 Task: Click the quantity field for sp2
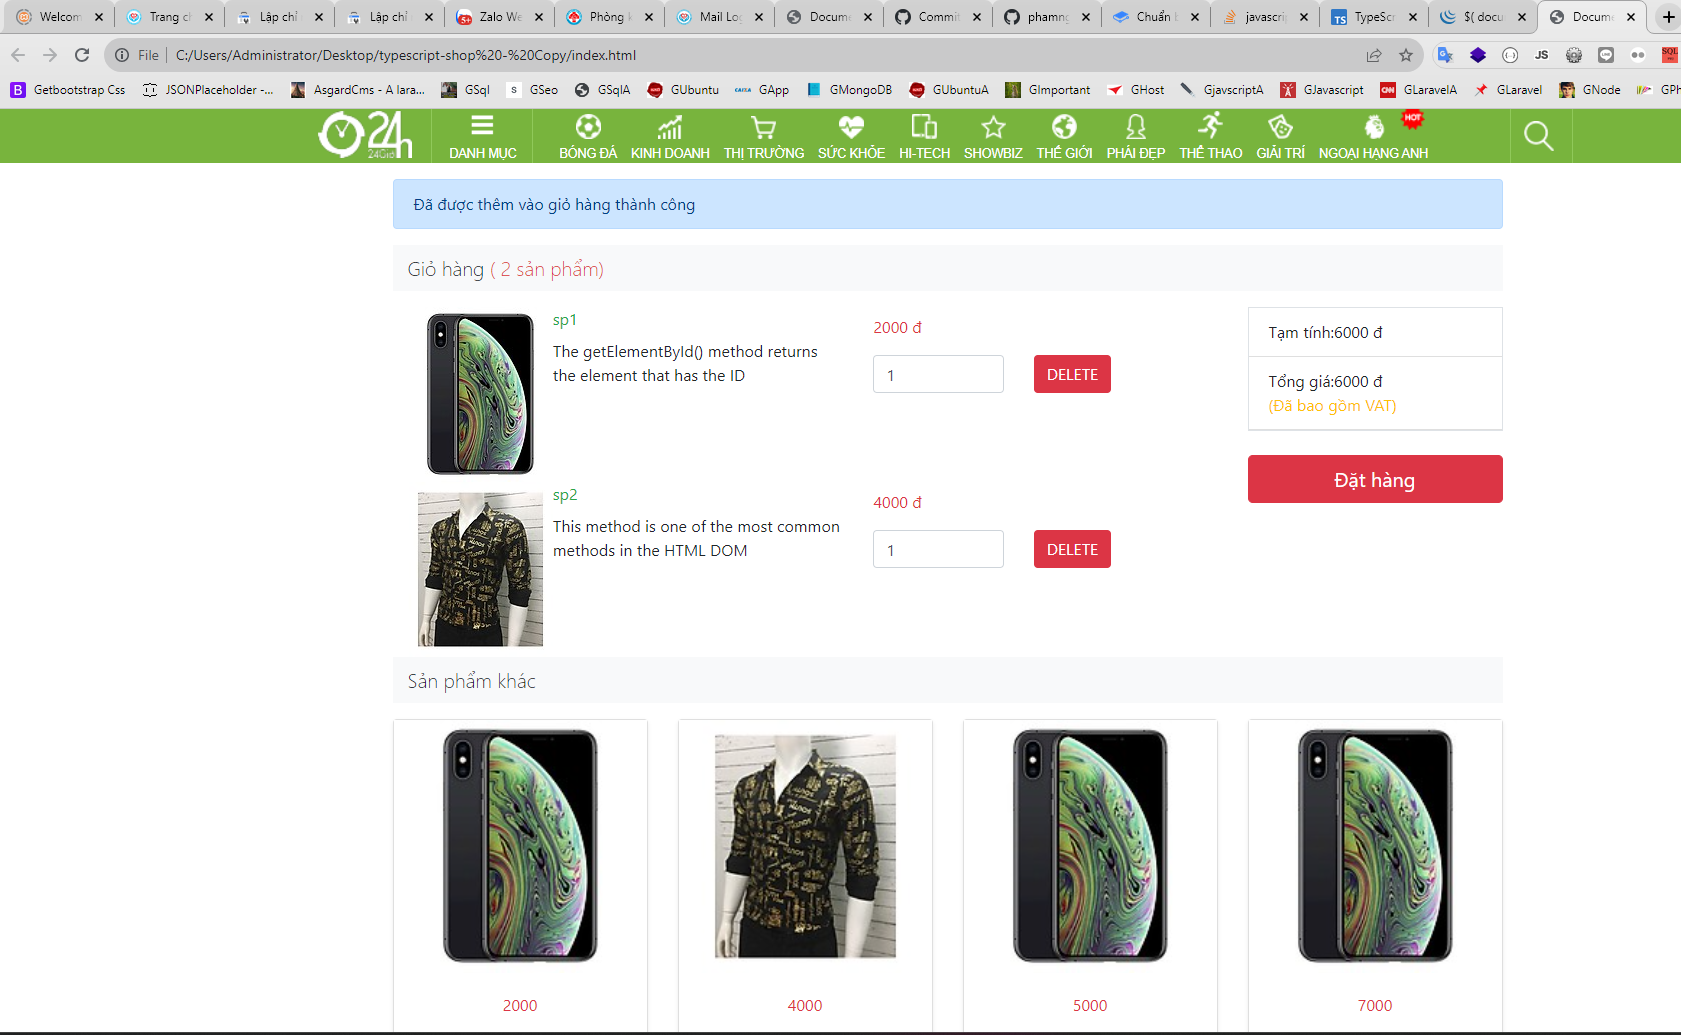[x=938, y=549]
